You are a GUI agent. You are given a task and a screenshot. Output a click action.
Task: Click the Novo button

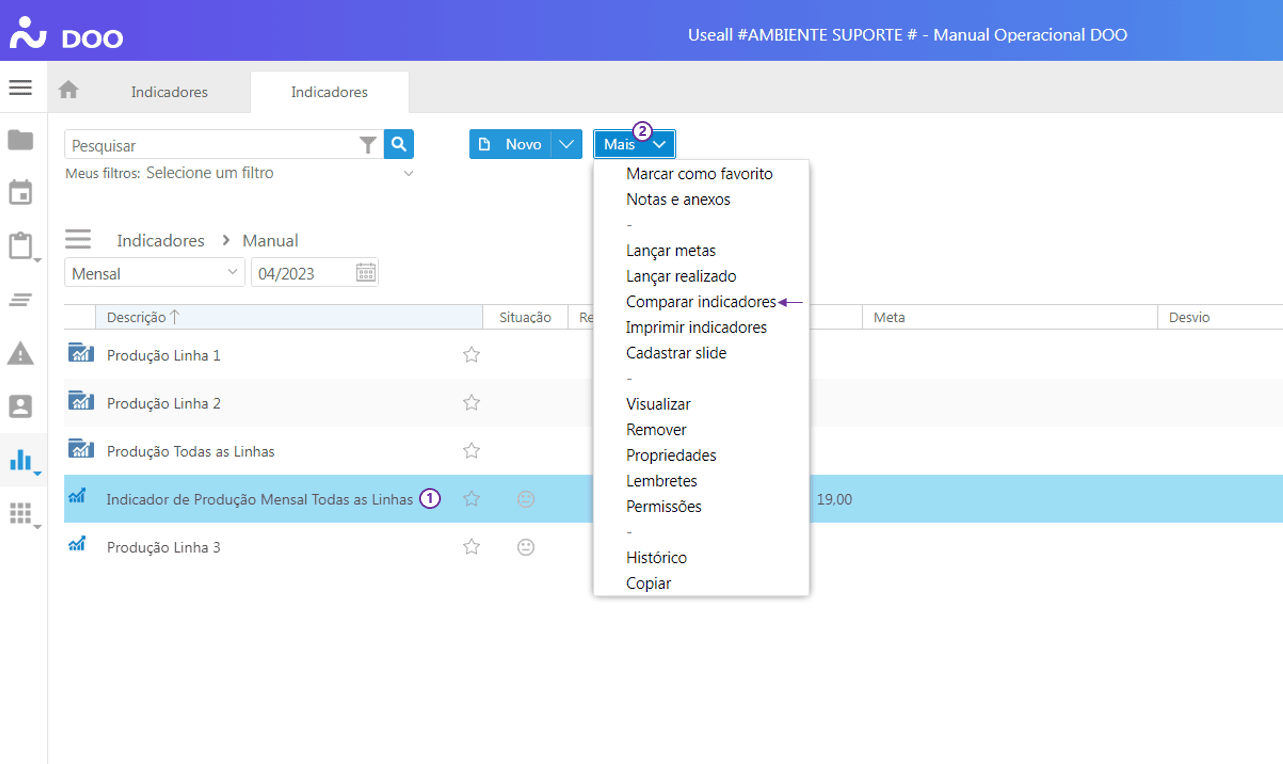click(511, 145)
